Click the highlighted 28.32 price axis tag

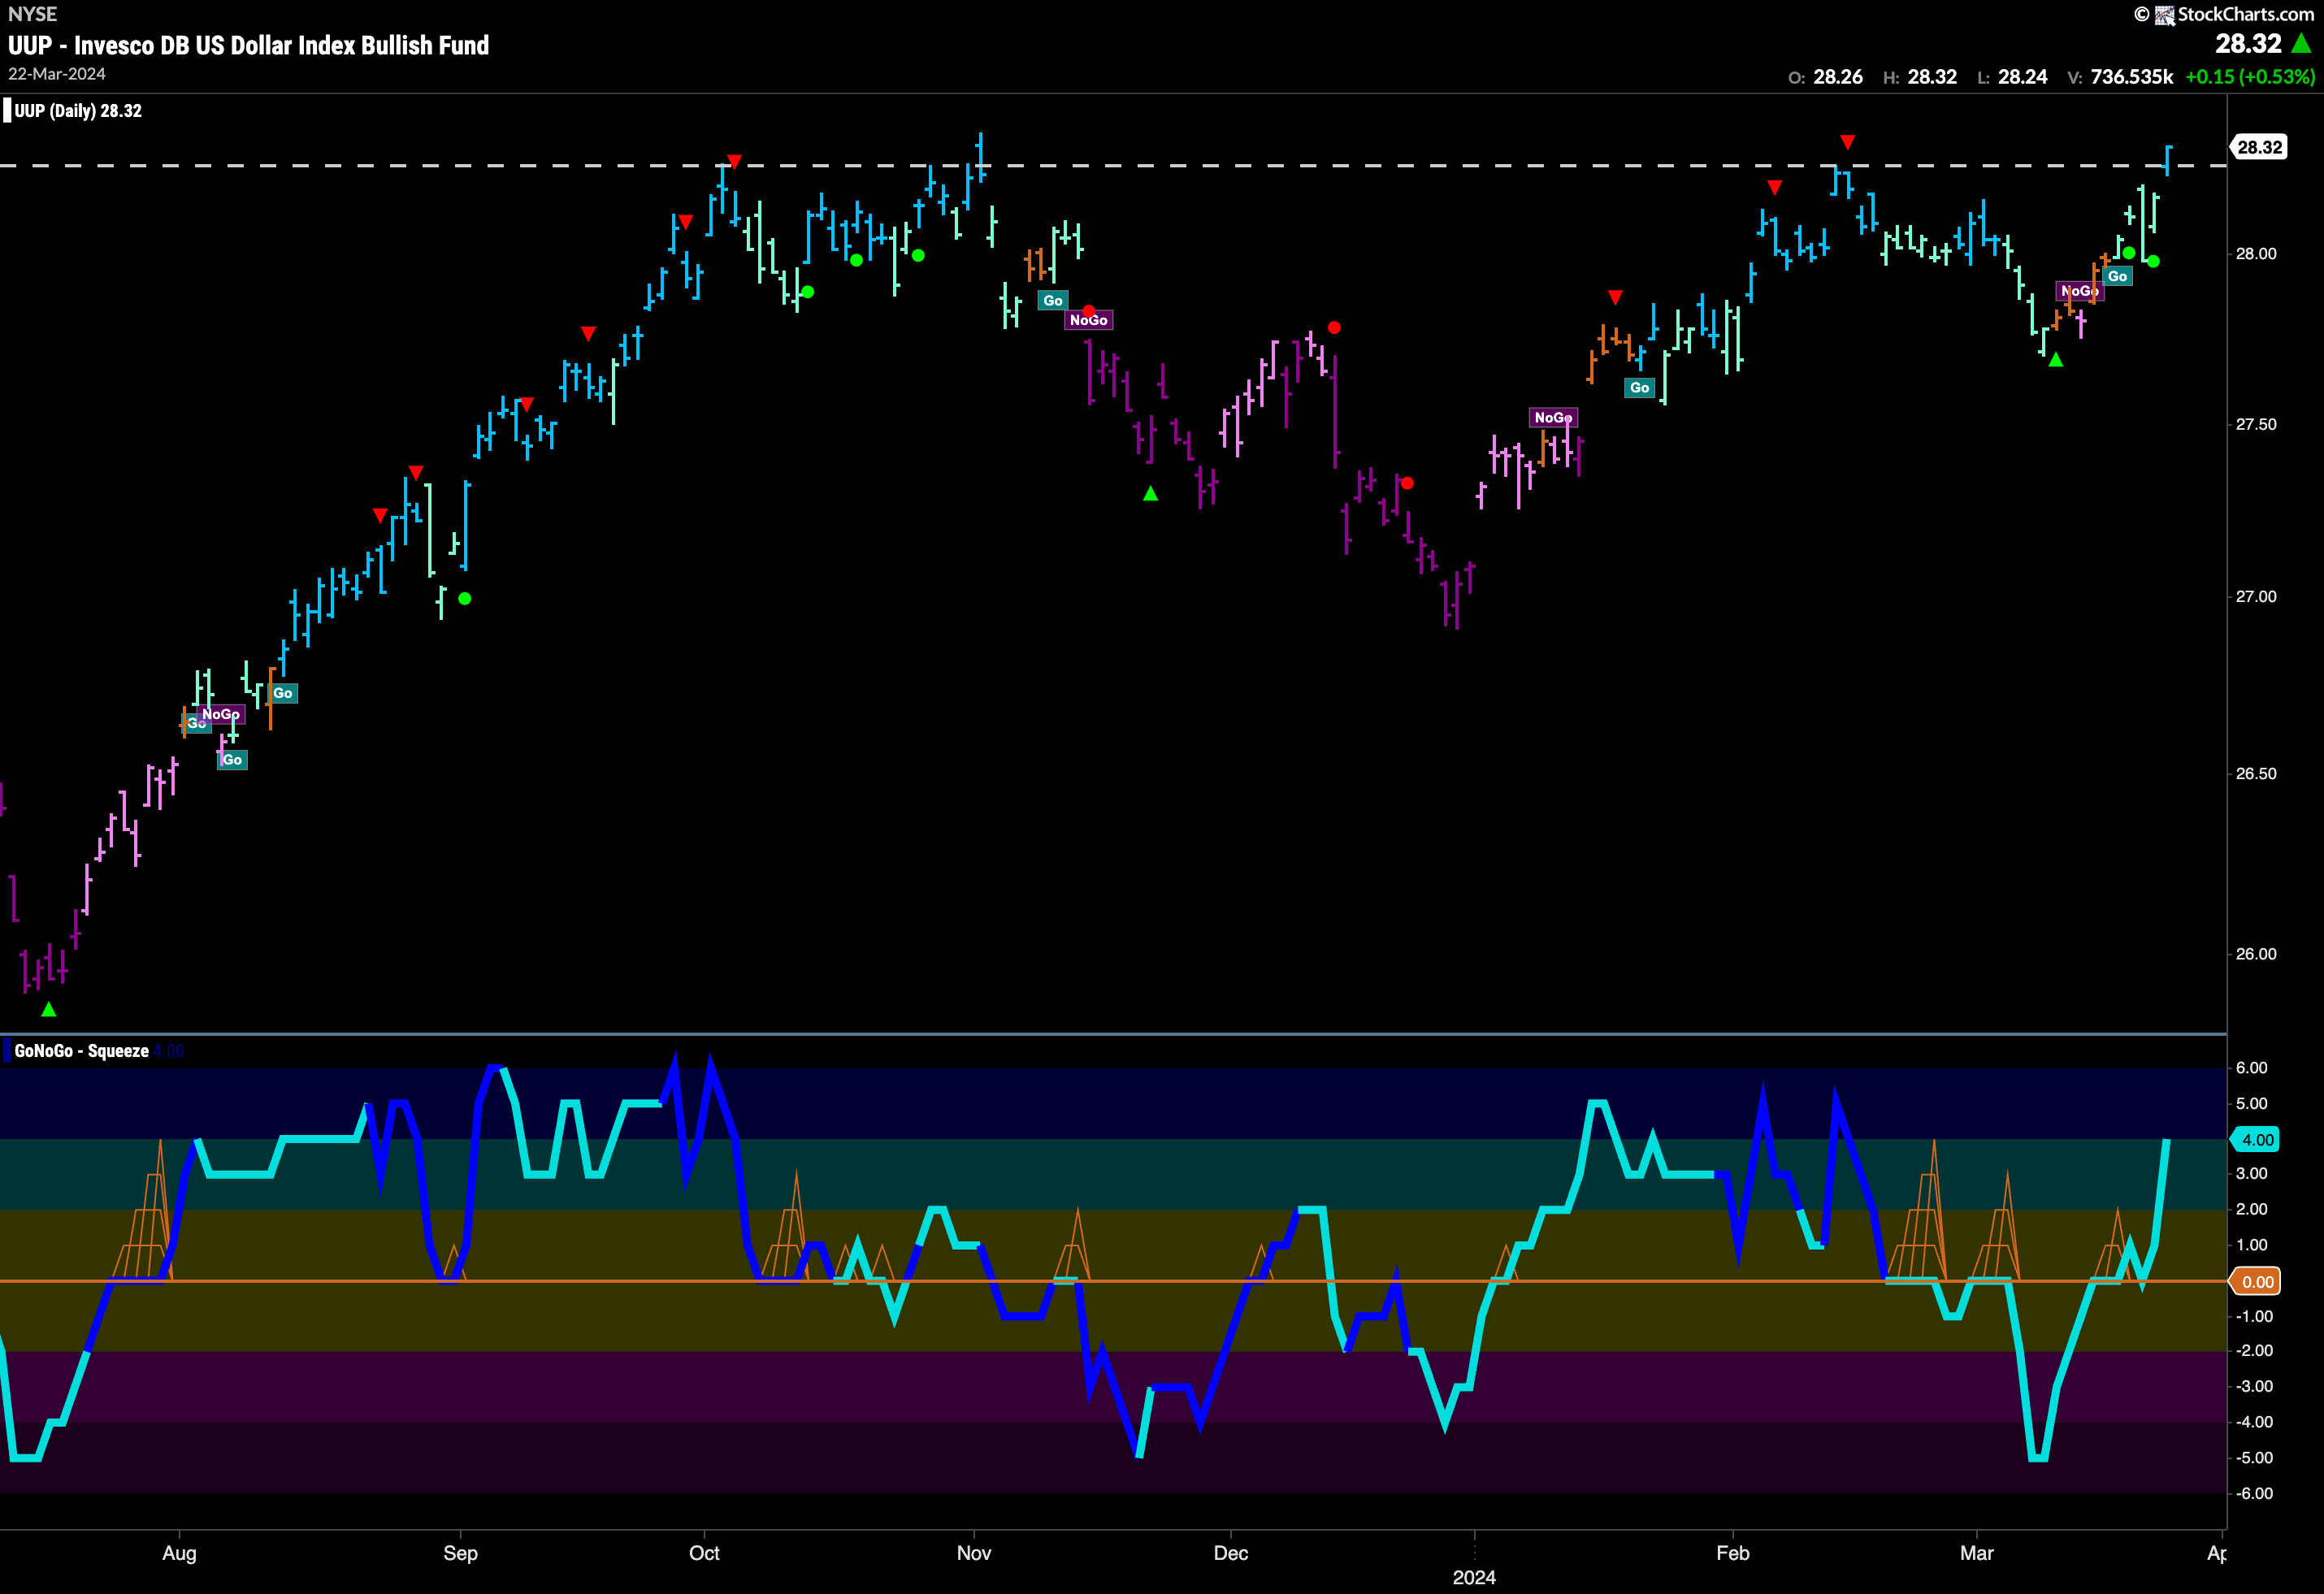click(x=2259, y=148)
